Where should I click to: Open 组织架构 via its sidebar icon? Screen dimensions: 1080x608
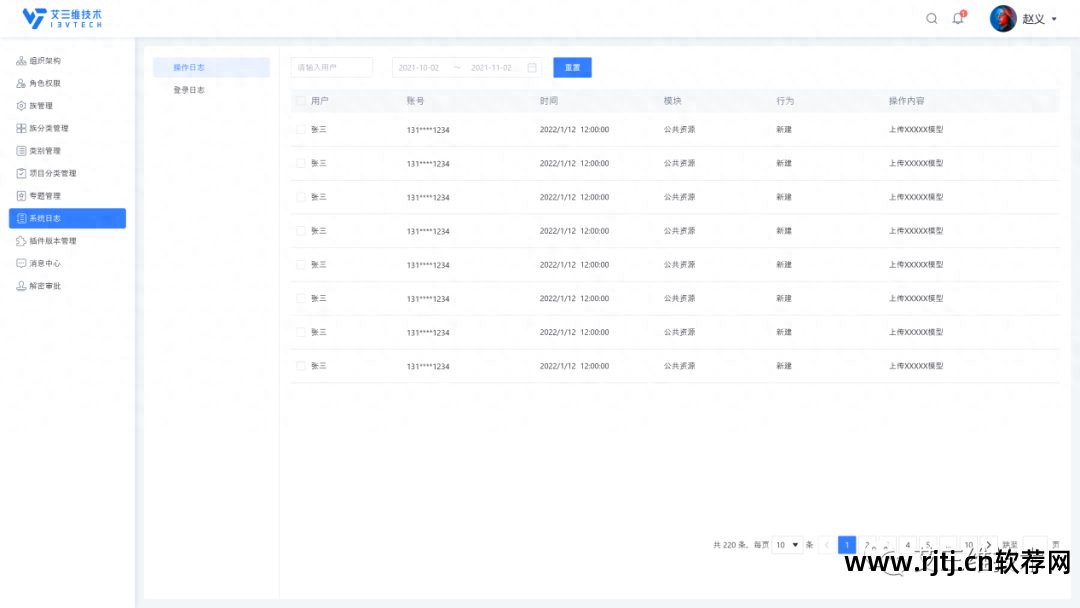[21, 61]
